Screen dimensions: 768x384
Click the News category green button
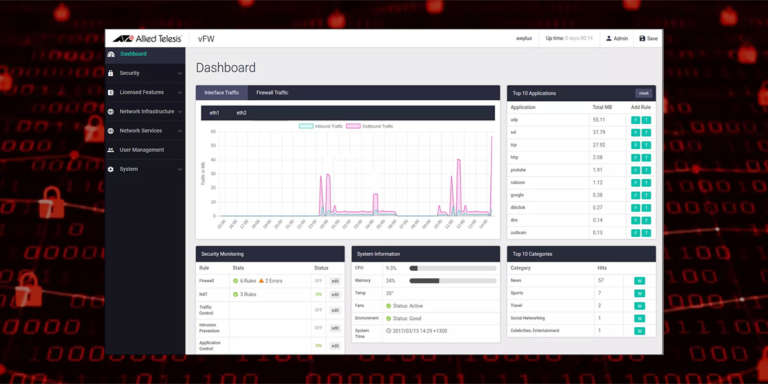coord(639,281)
